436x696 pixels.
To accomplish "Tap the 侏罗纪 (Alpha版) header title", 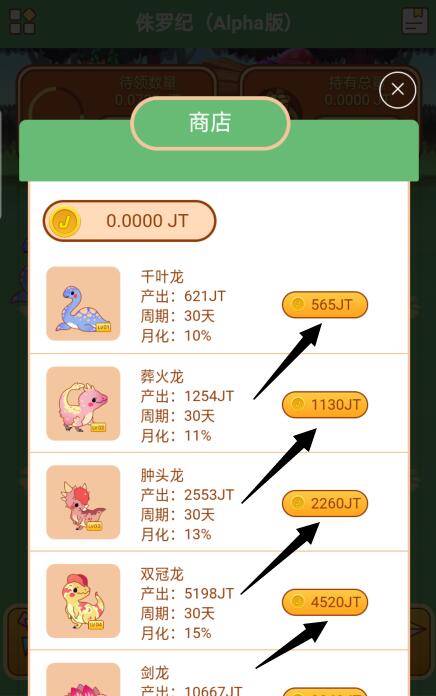I will click(214, 22).
